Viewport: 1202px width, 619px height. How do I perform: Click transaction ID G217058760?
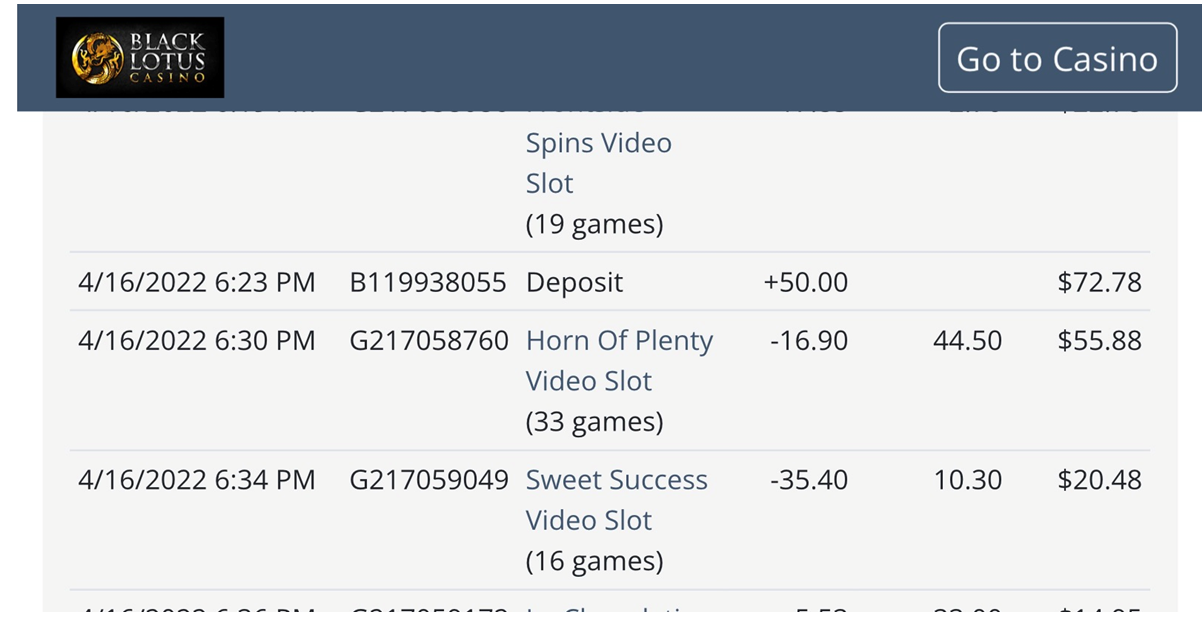coord(428,341)
